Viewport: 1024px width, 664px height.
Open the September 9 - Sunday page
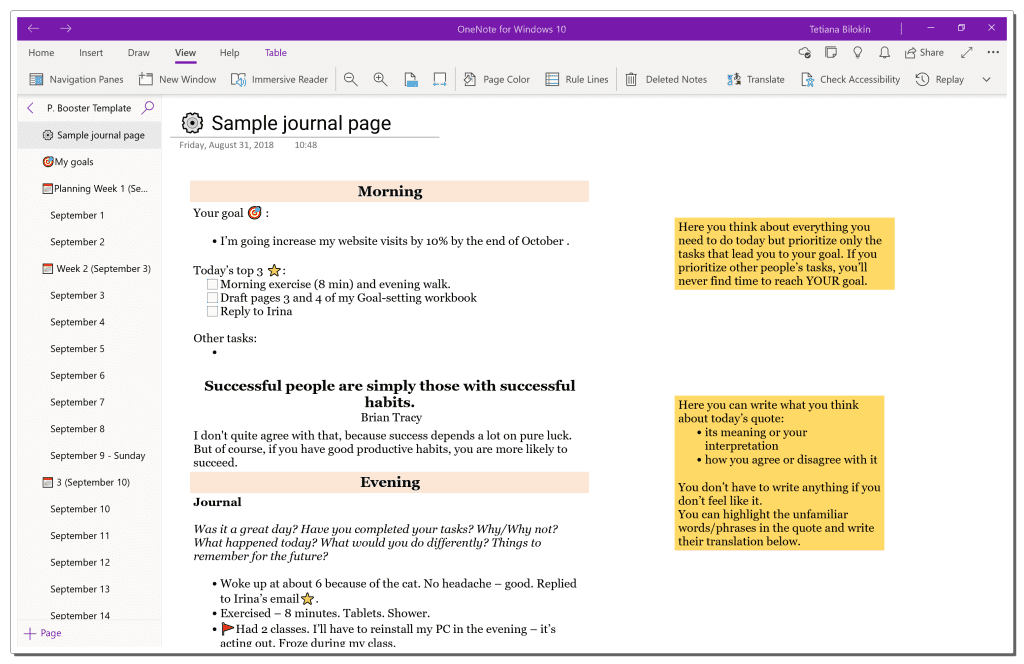(x=89, y=456)
